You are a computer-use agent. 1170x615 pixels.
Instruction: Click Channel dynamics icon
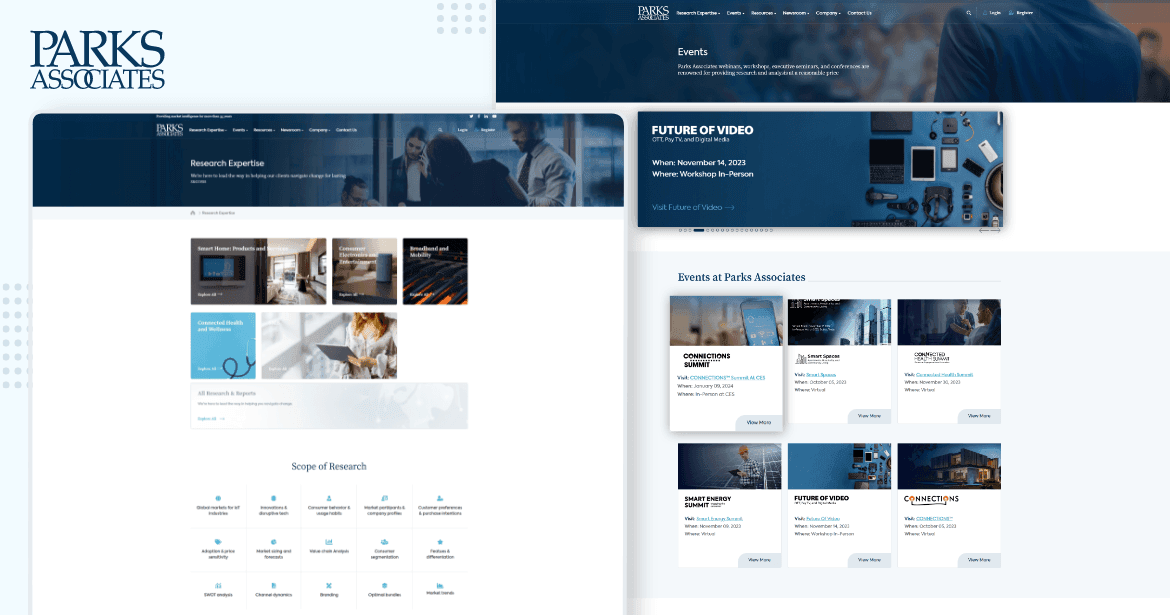click(x=273, y=586)
